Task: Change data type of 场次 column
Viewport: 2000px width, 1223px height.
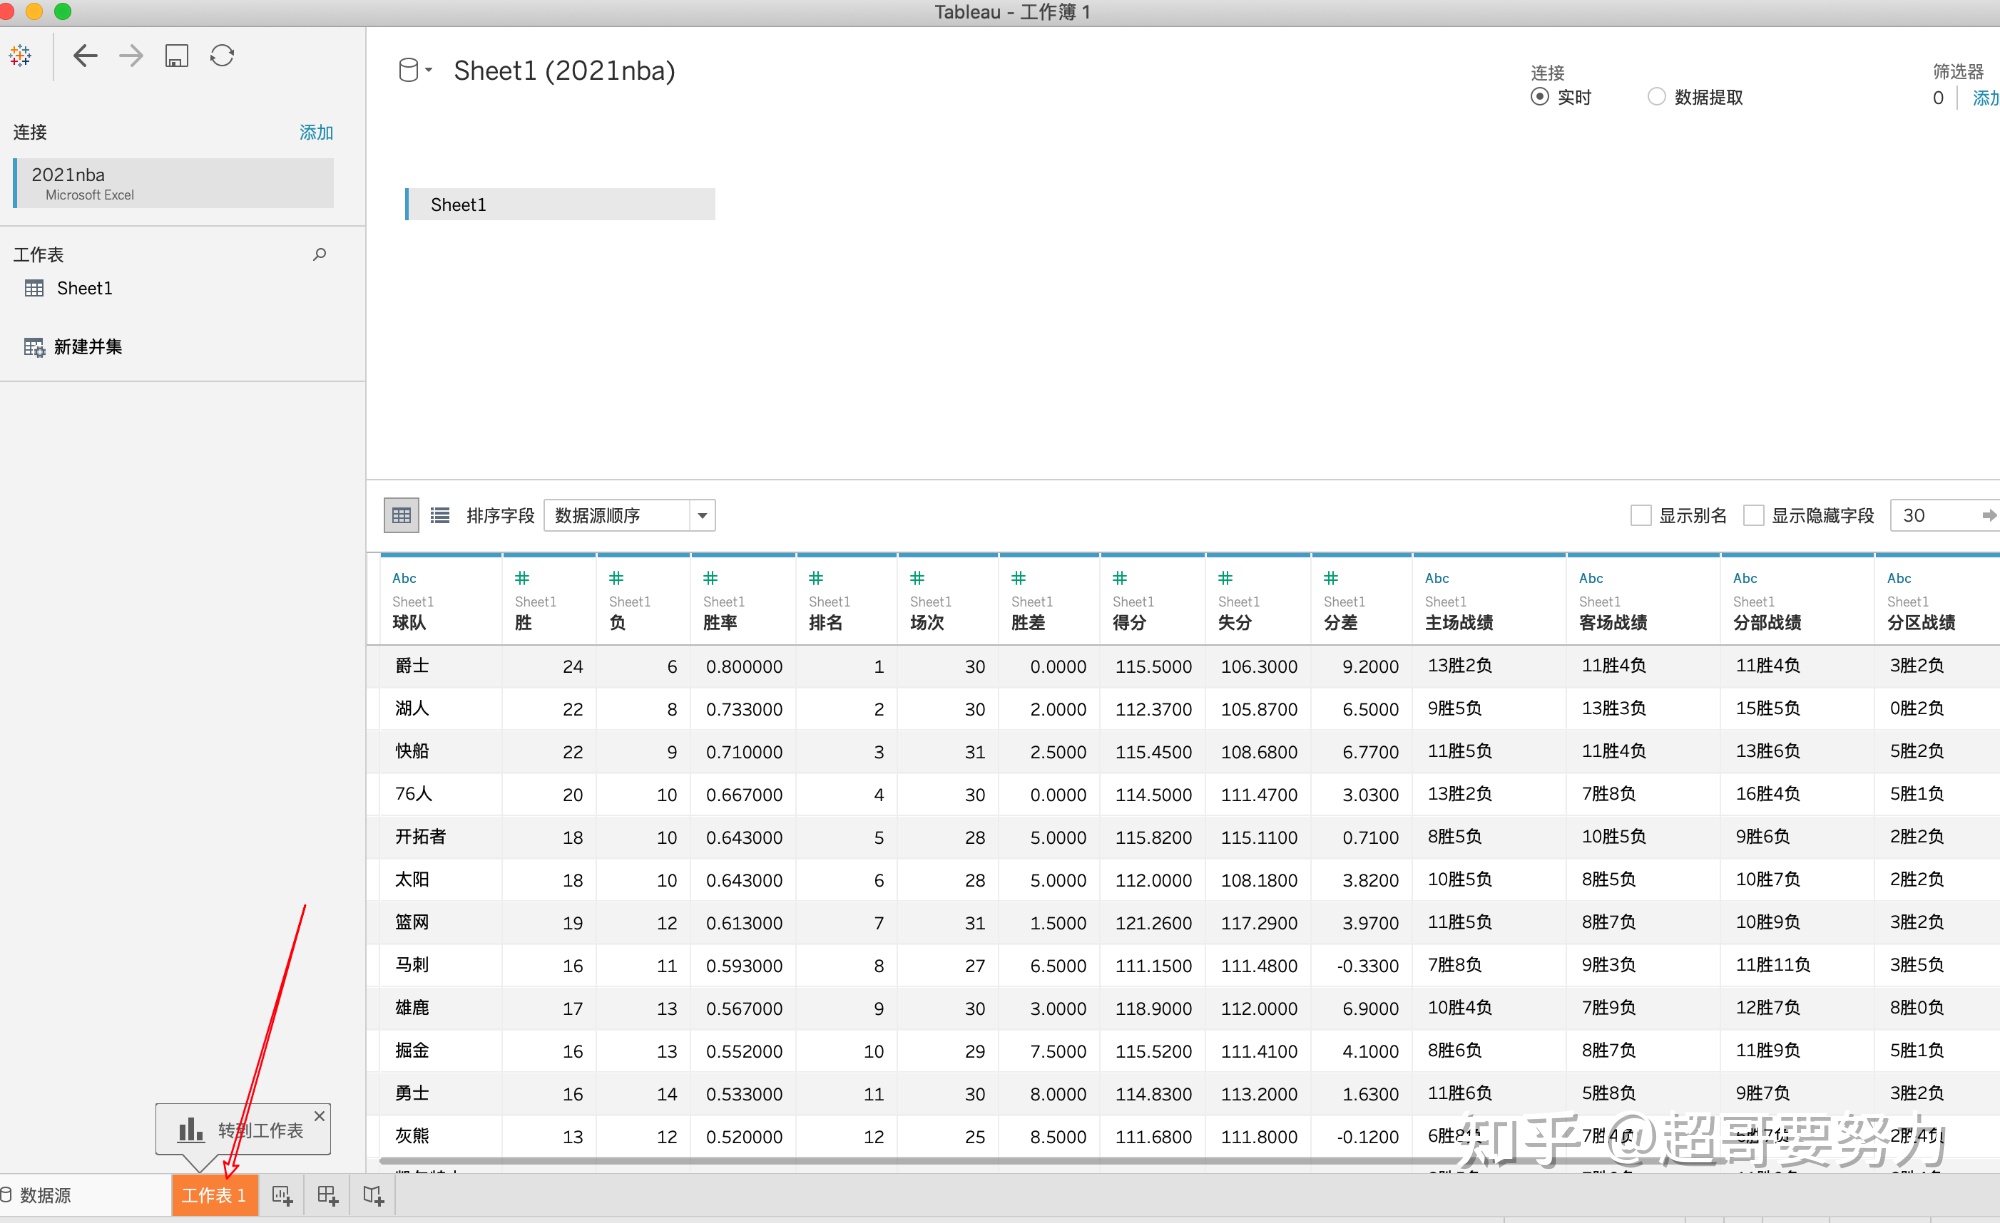Action: click(x=917, y=578)
